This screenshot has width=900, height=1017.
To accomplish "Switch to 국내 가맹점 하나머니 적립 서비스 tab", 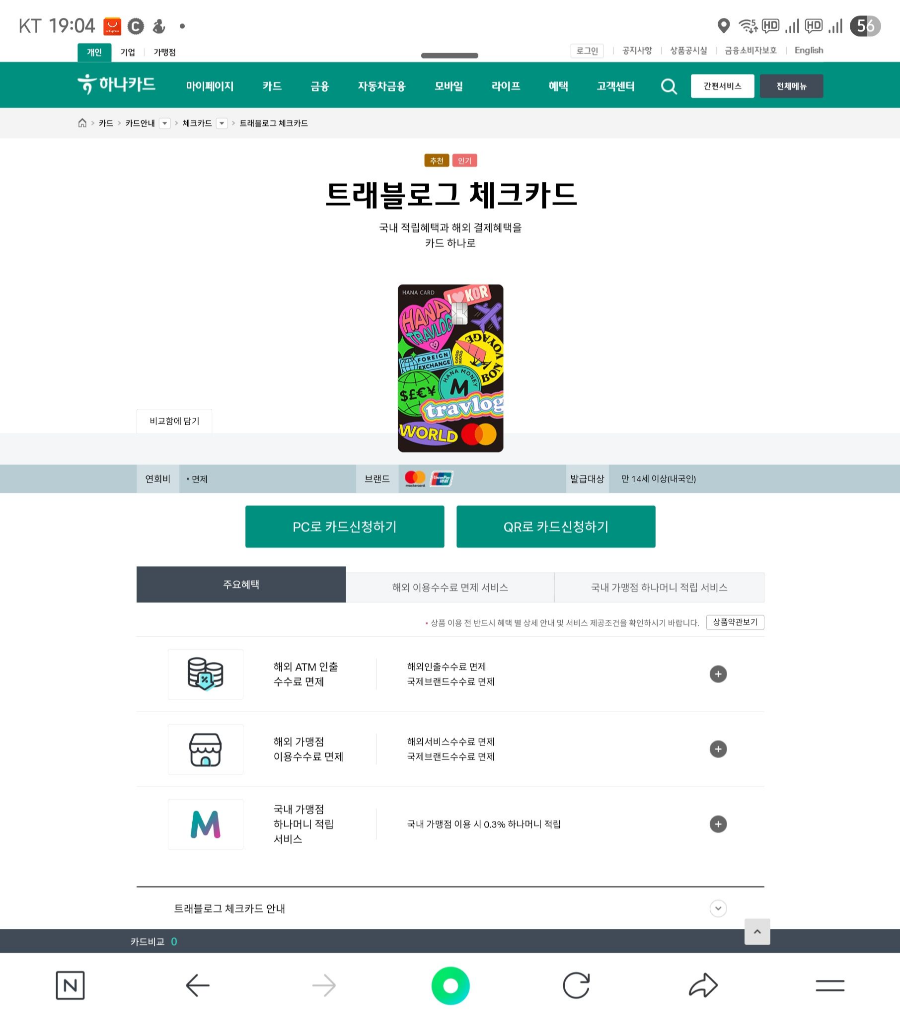I will (x=659, y=587).
